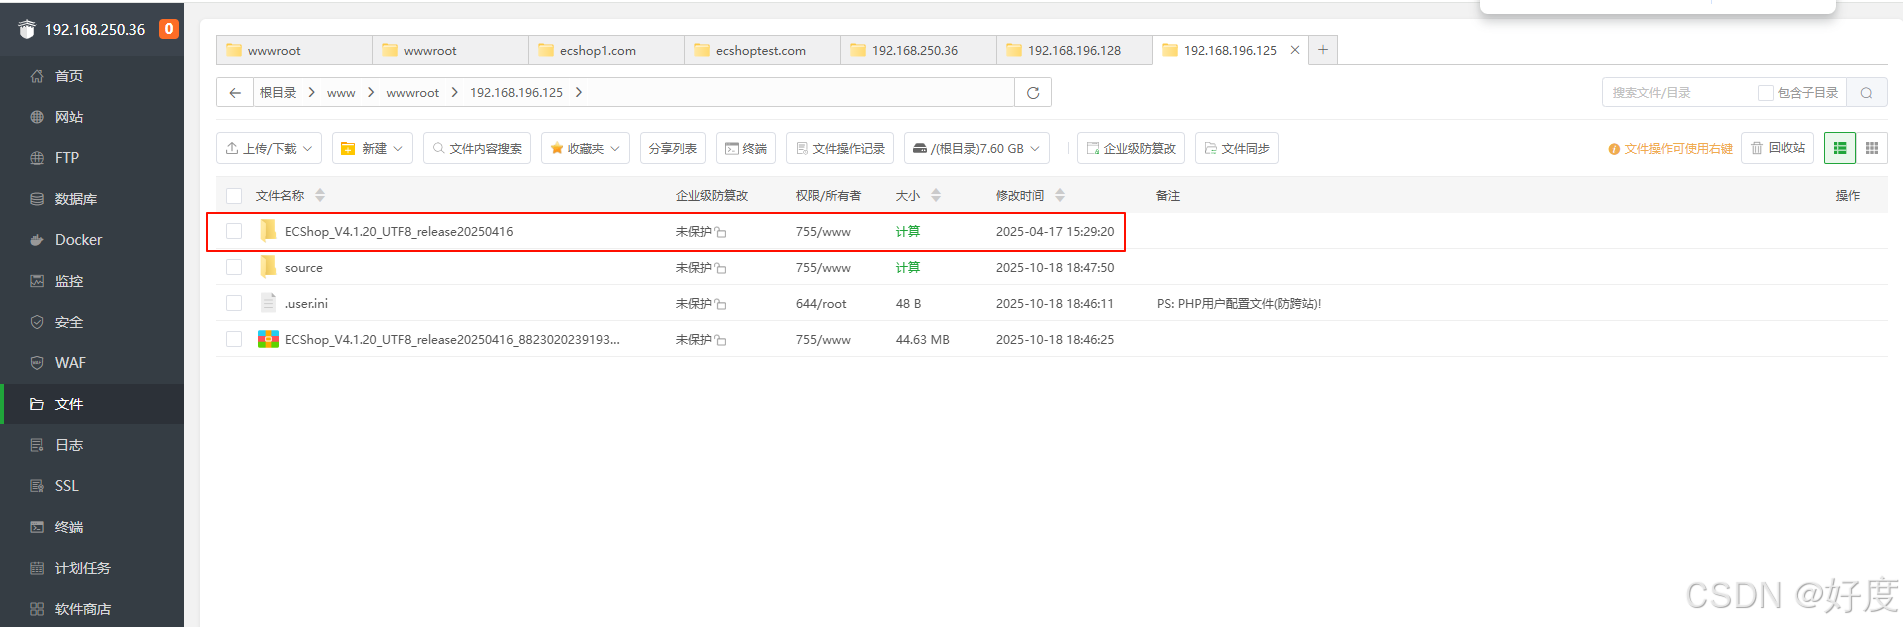
Task: Toggle 包含子目录 checkbox
Action: (1766, 93)
